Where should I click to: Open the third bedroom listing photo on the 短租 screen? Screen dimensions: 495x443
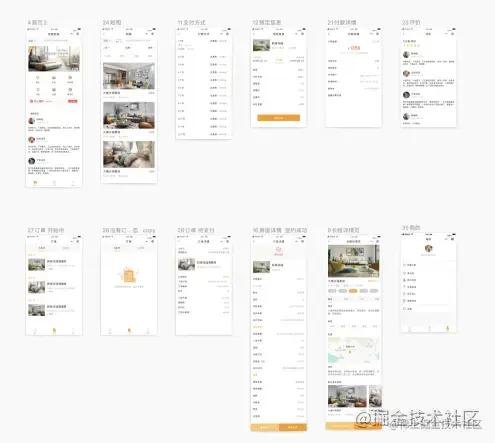click(129, 154)
